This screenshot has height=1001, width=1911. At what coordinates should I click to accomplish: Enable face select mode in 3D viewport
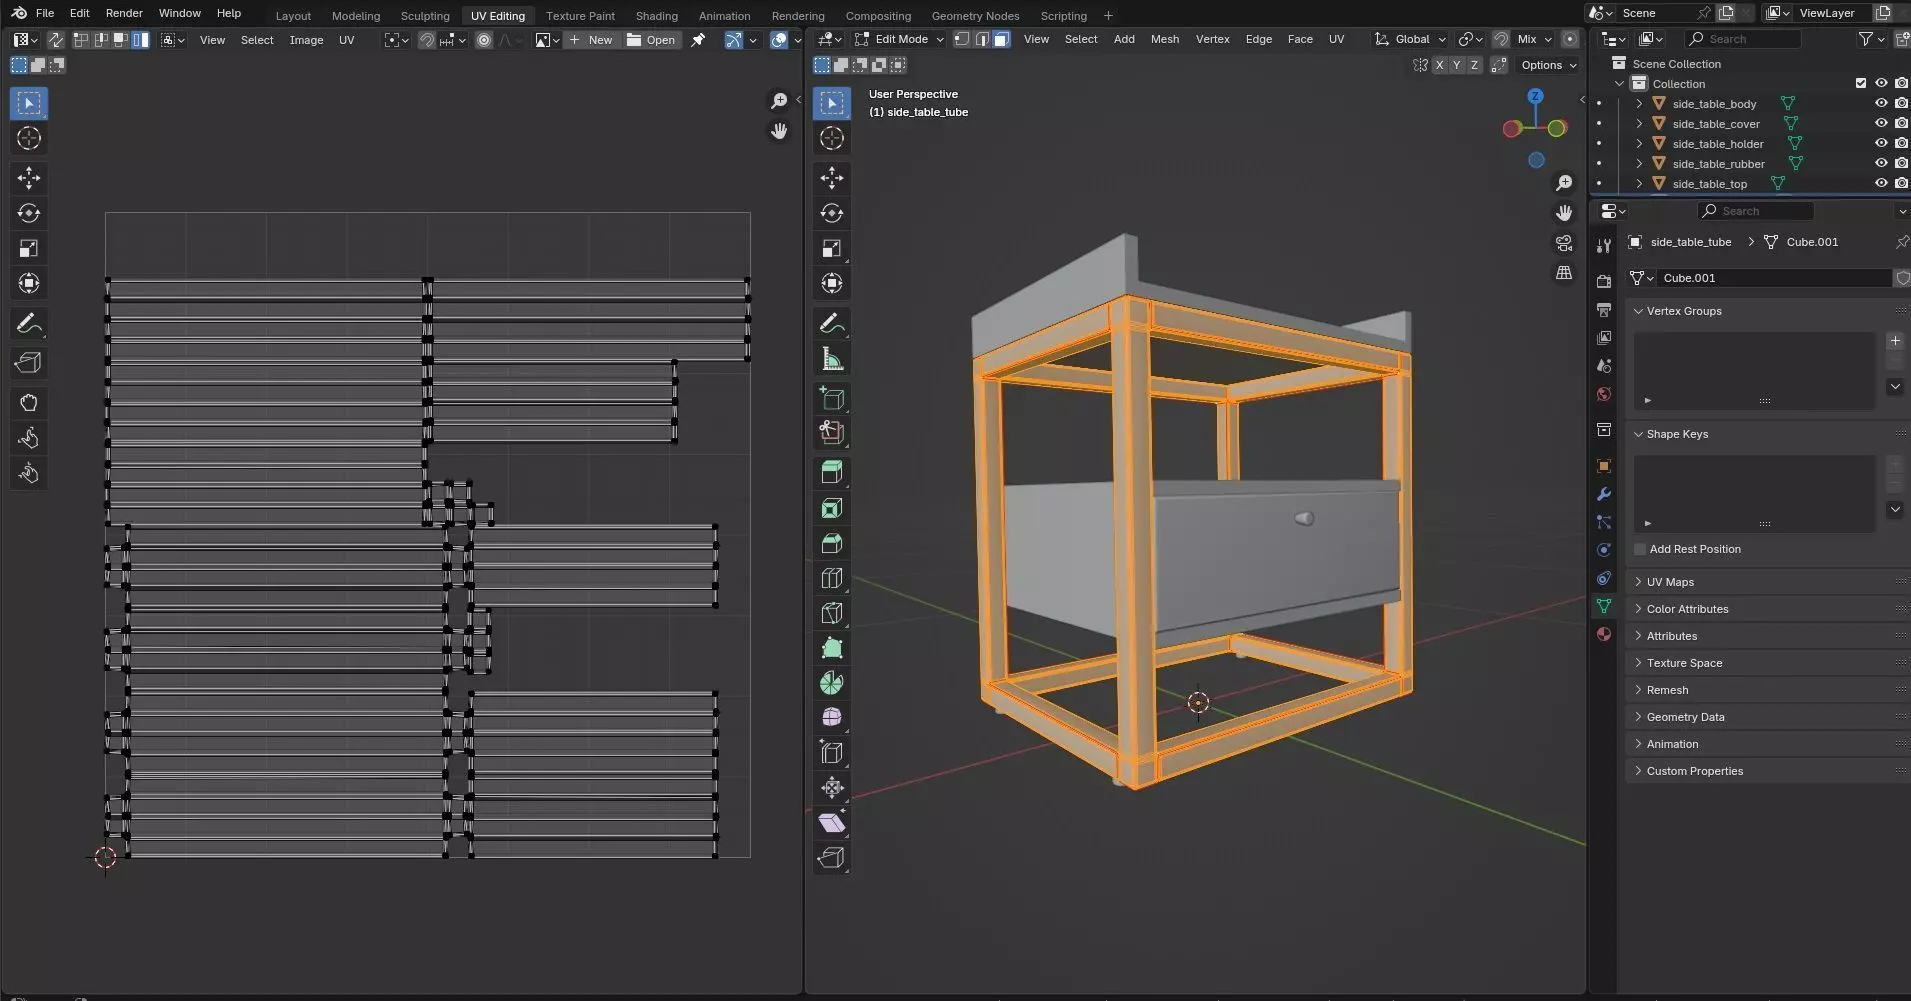1001,39
